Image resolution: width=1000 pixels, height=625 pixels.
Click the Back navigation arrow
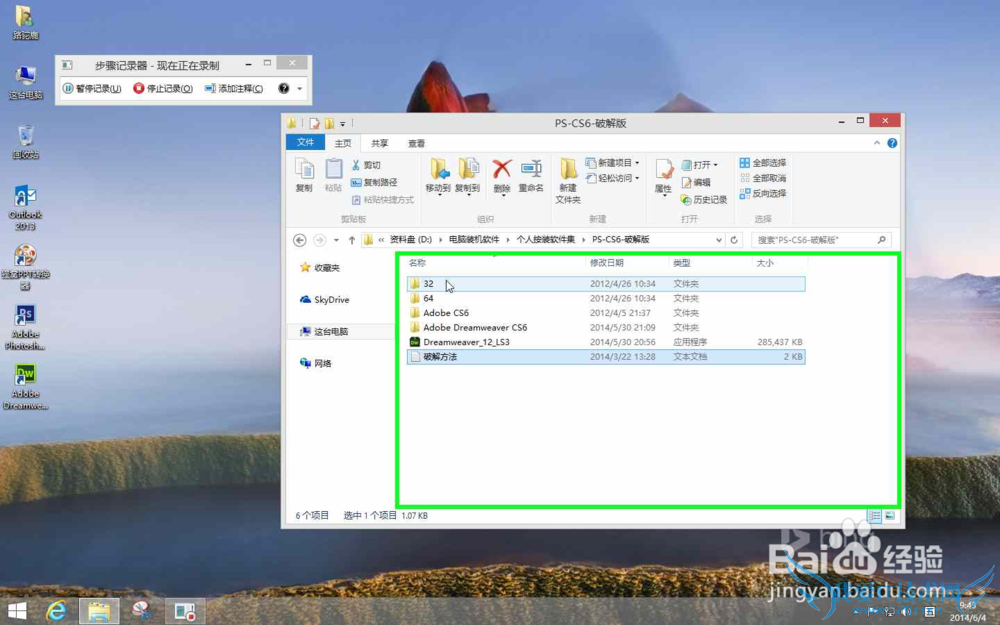pyautogui.click(x=299, y=240)
